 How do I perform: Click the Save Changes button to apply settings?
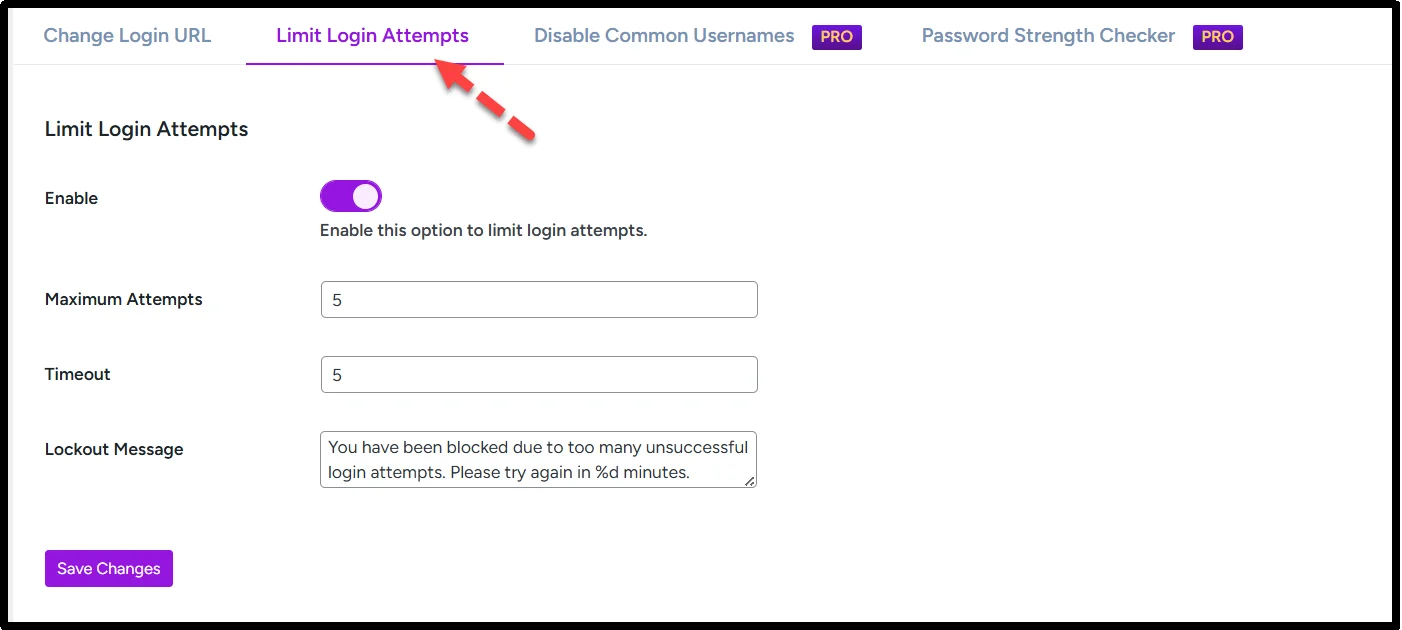tap(108, 568)
